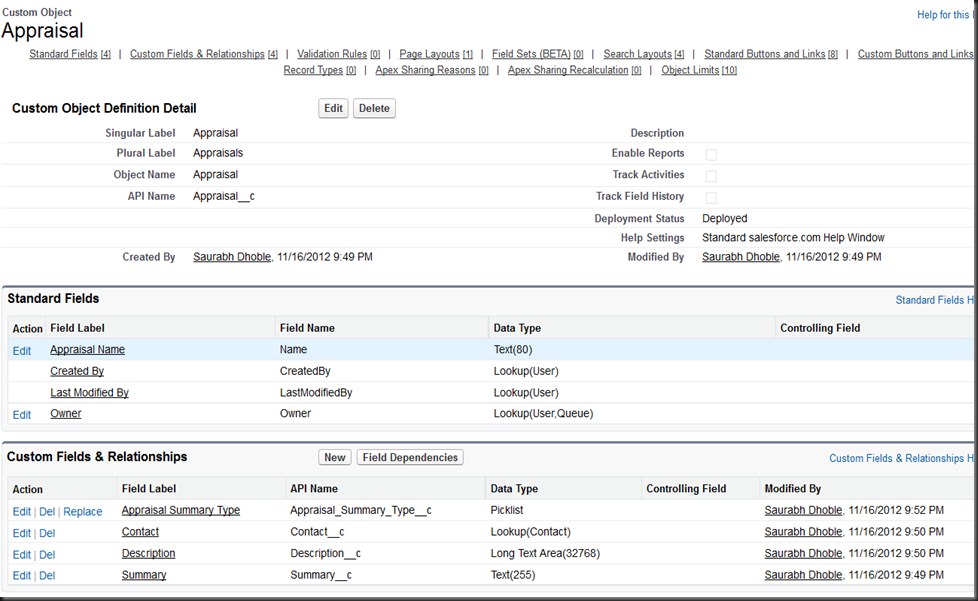The height and width of the screenshot is (601, 978).
Task: Select Standard salesforce.com Help Window text
Action: pos(793,238)
